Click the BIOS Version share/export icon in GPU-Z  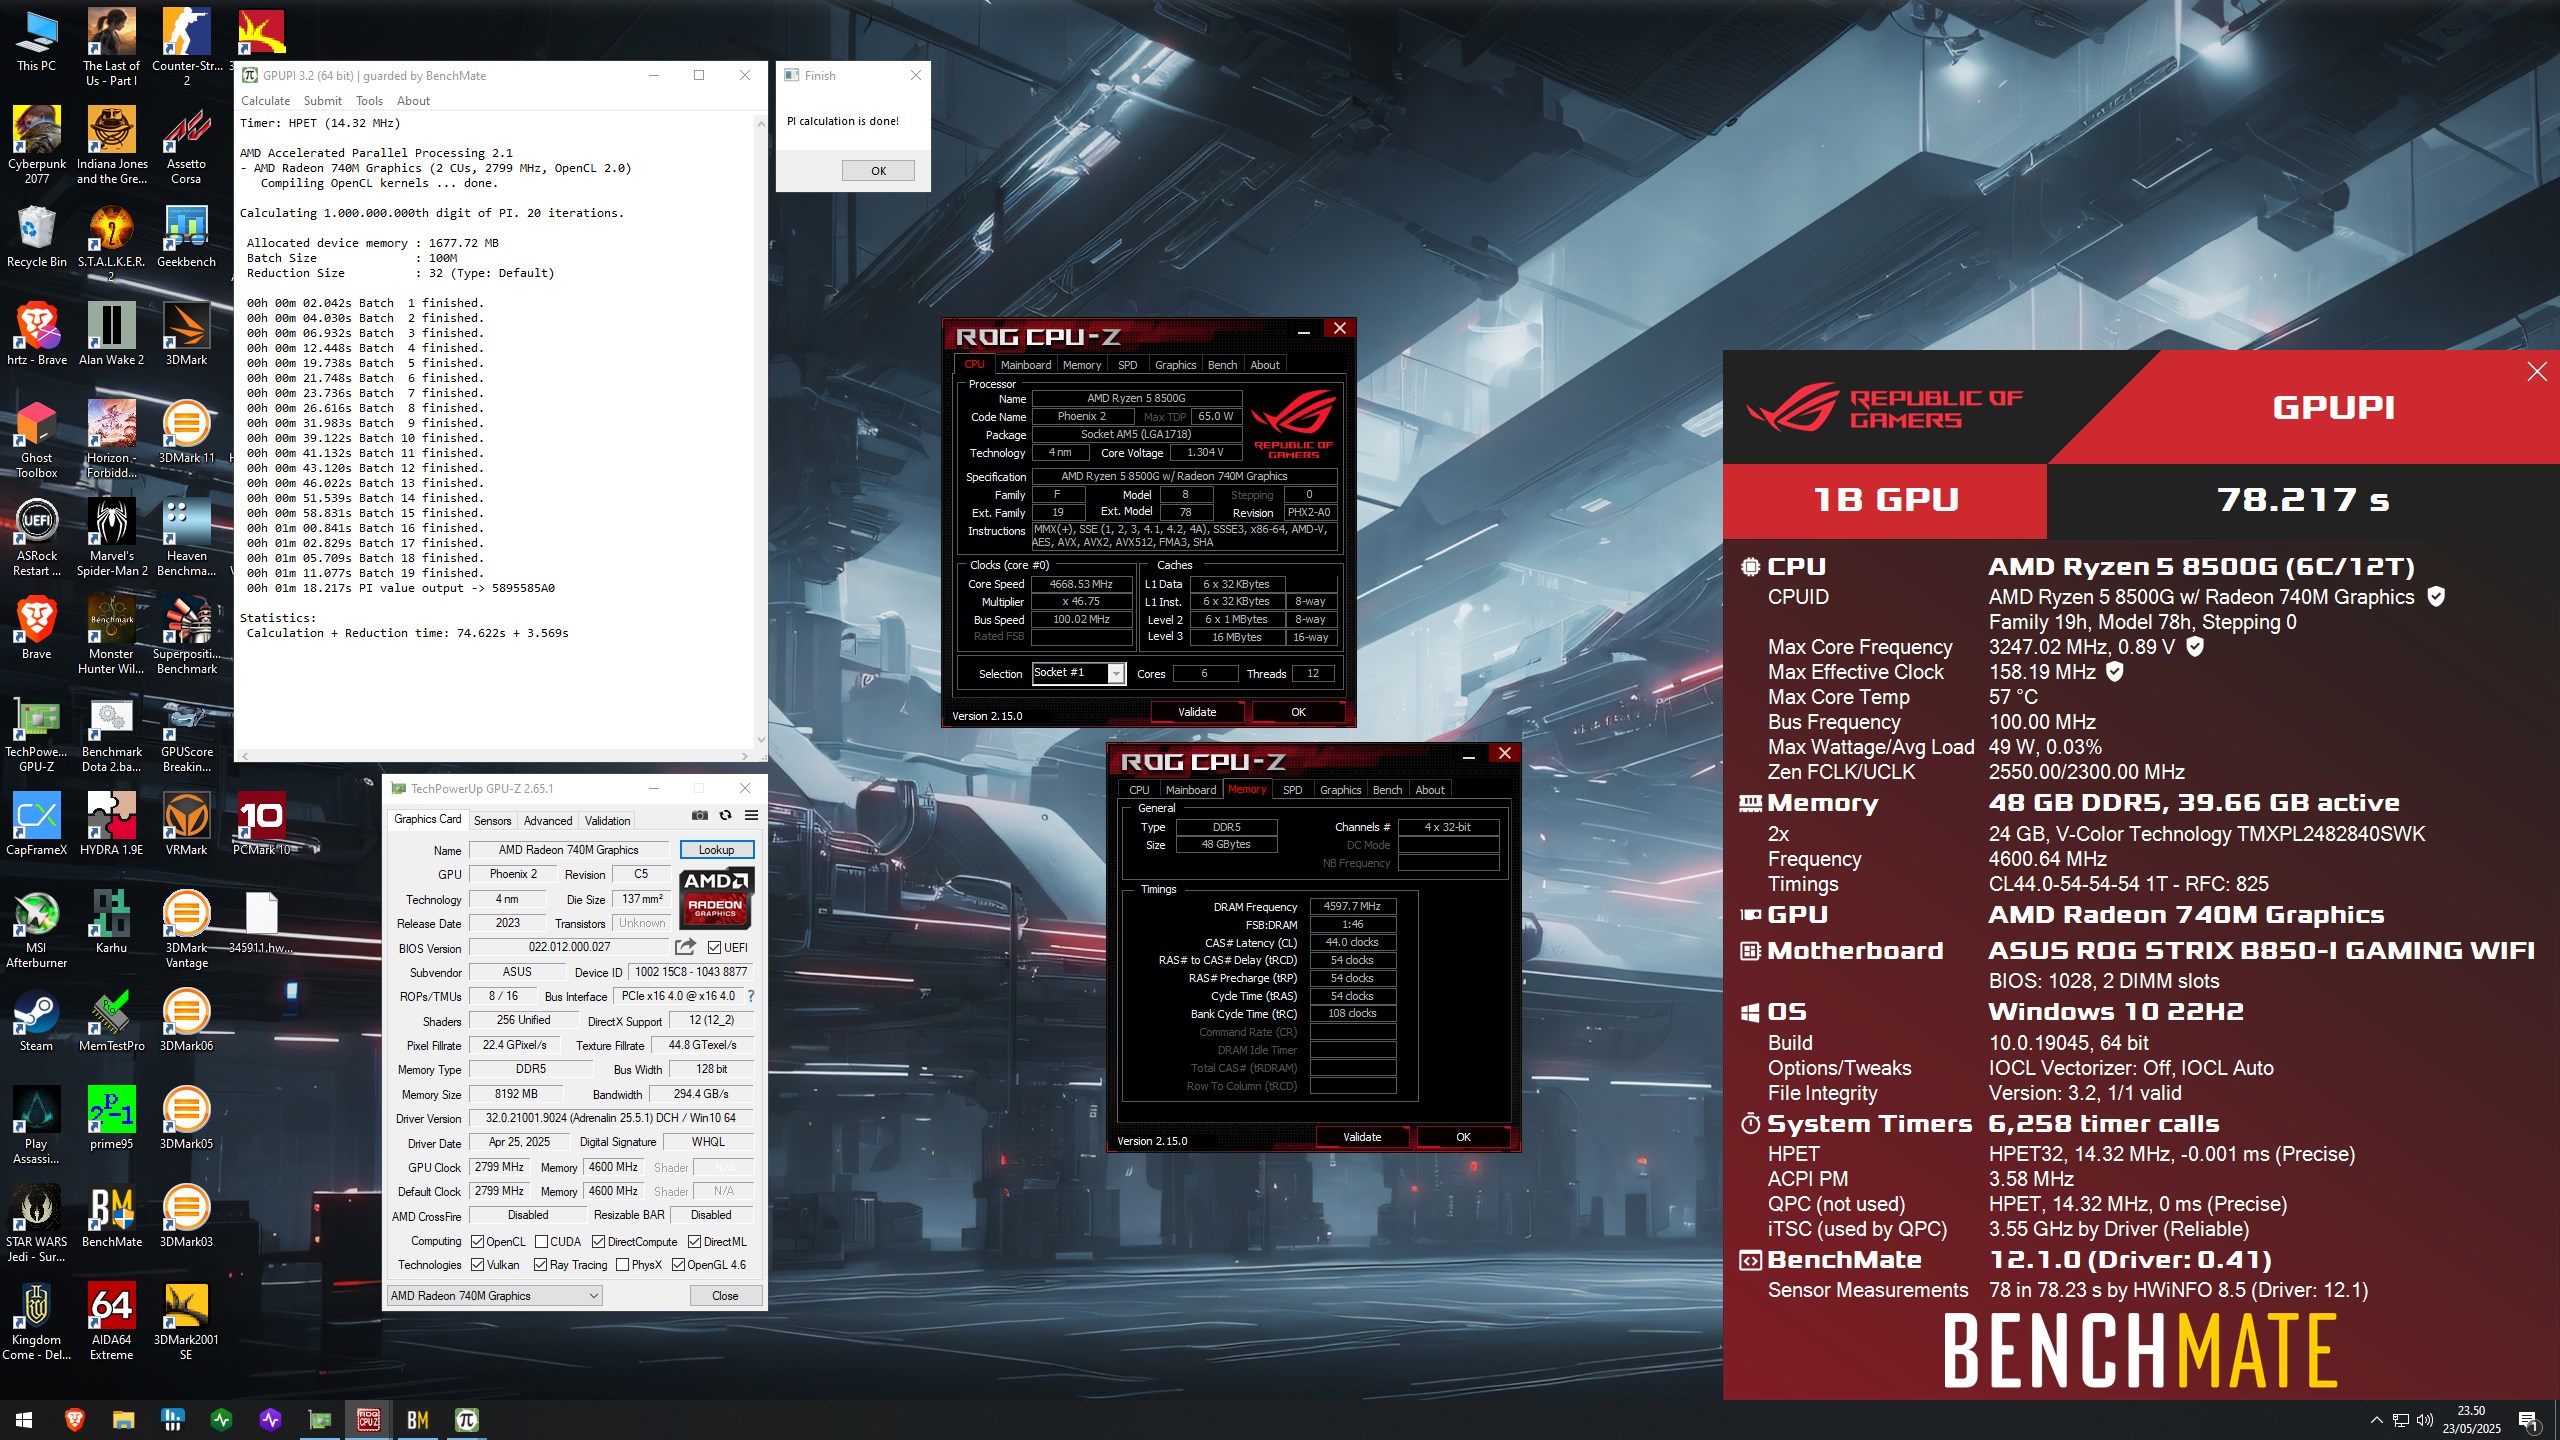pos(685,947)
